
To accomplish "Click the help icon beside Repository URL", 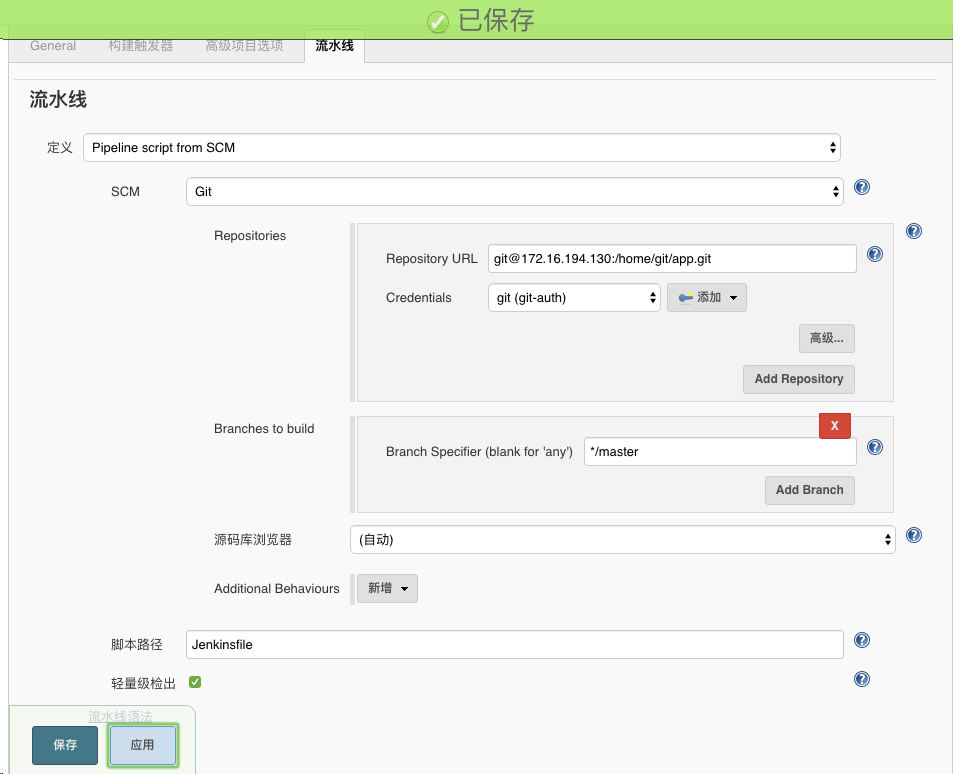I will [x=874, y=254].
